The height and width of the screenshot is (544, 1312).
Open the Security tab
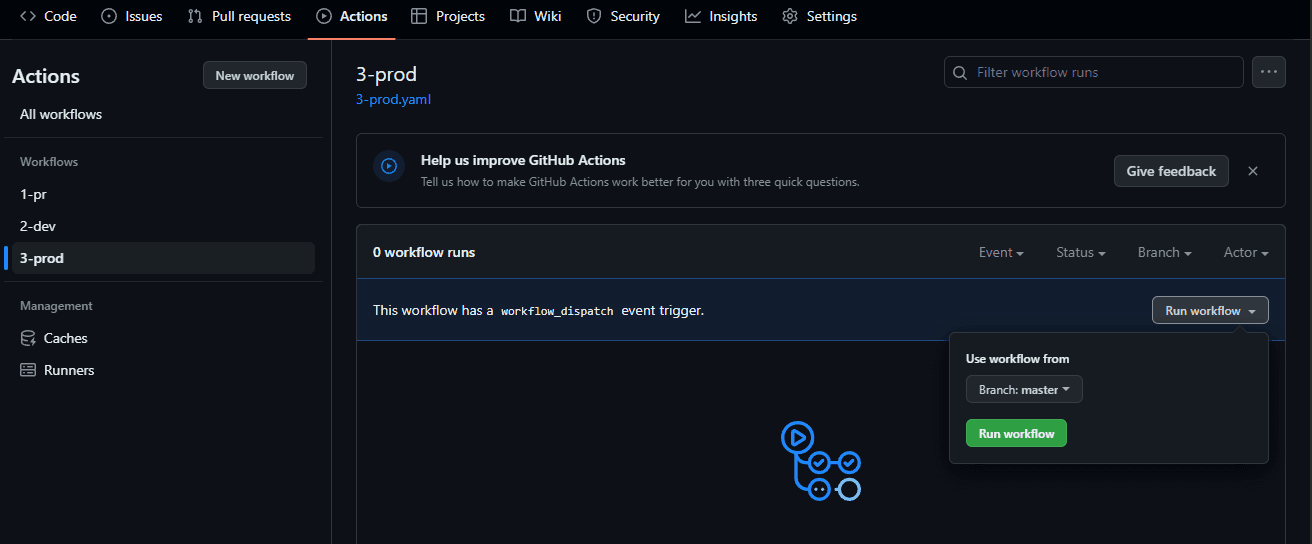[622, 16]
